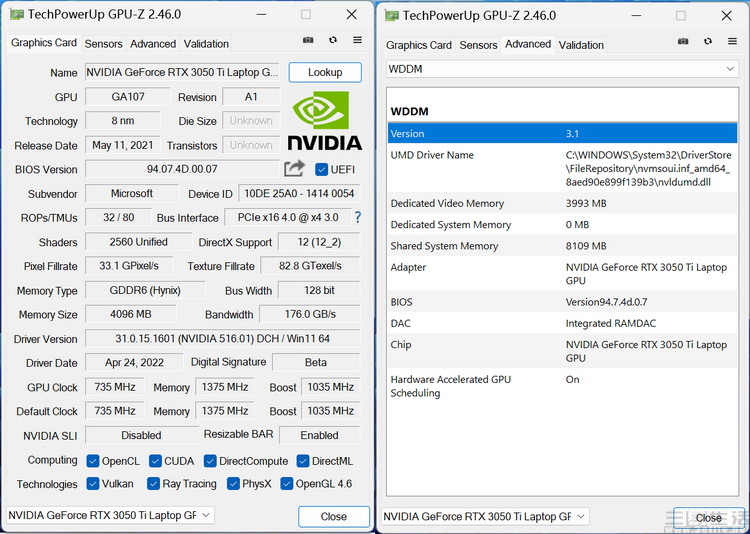Switch to Sensors tab in left window
This screenshot has width=750, height=534.
tap(103, 44)
